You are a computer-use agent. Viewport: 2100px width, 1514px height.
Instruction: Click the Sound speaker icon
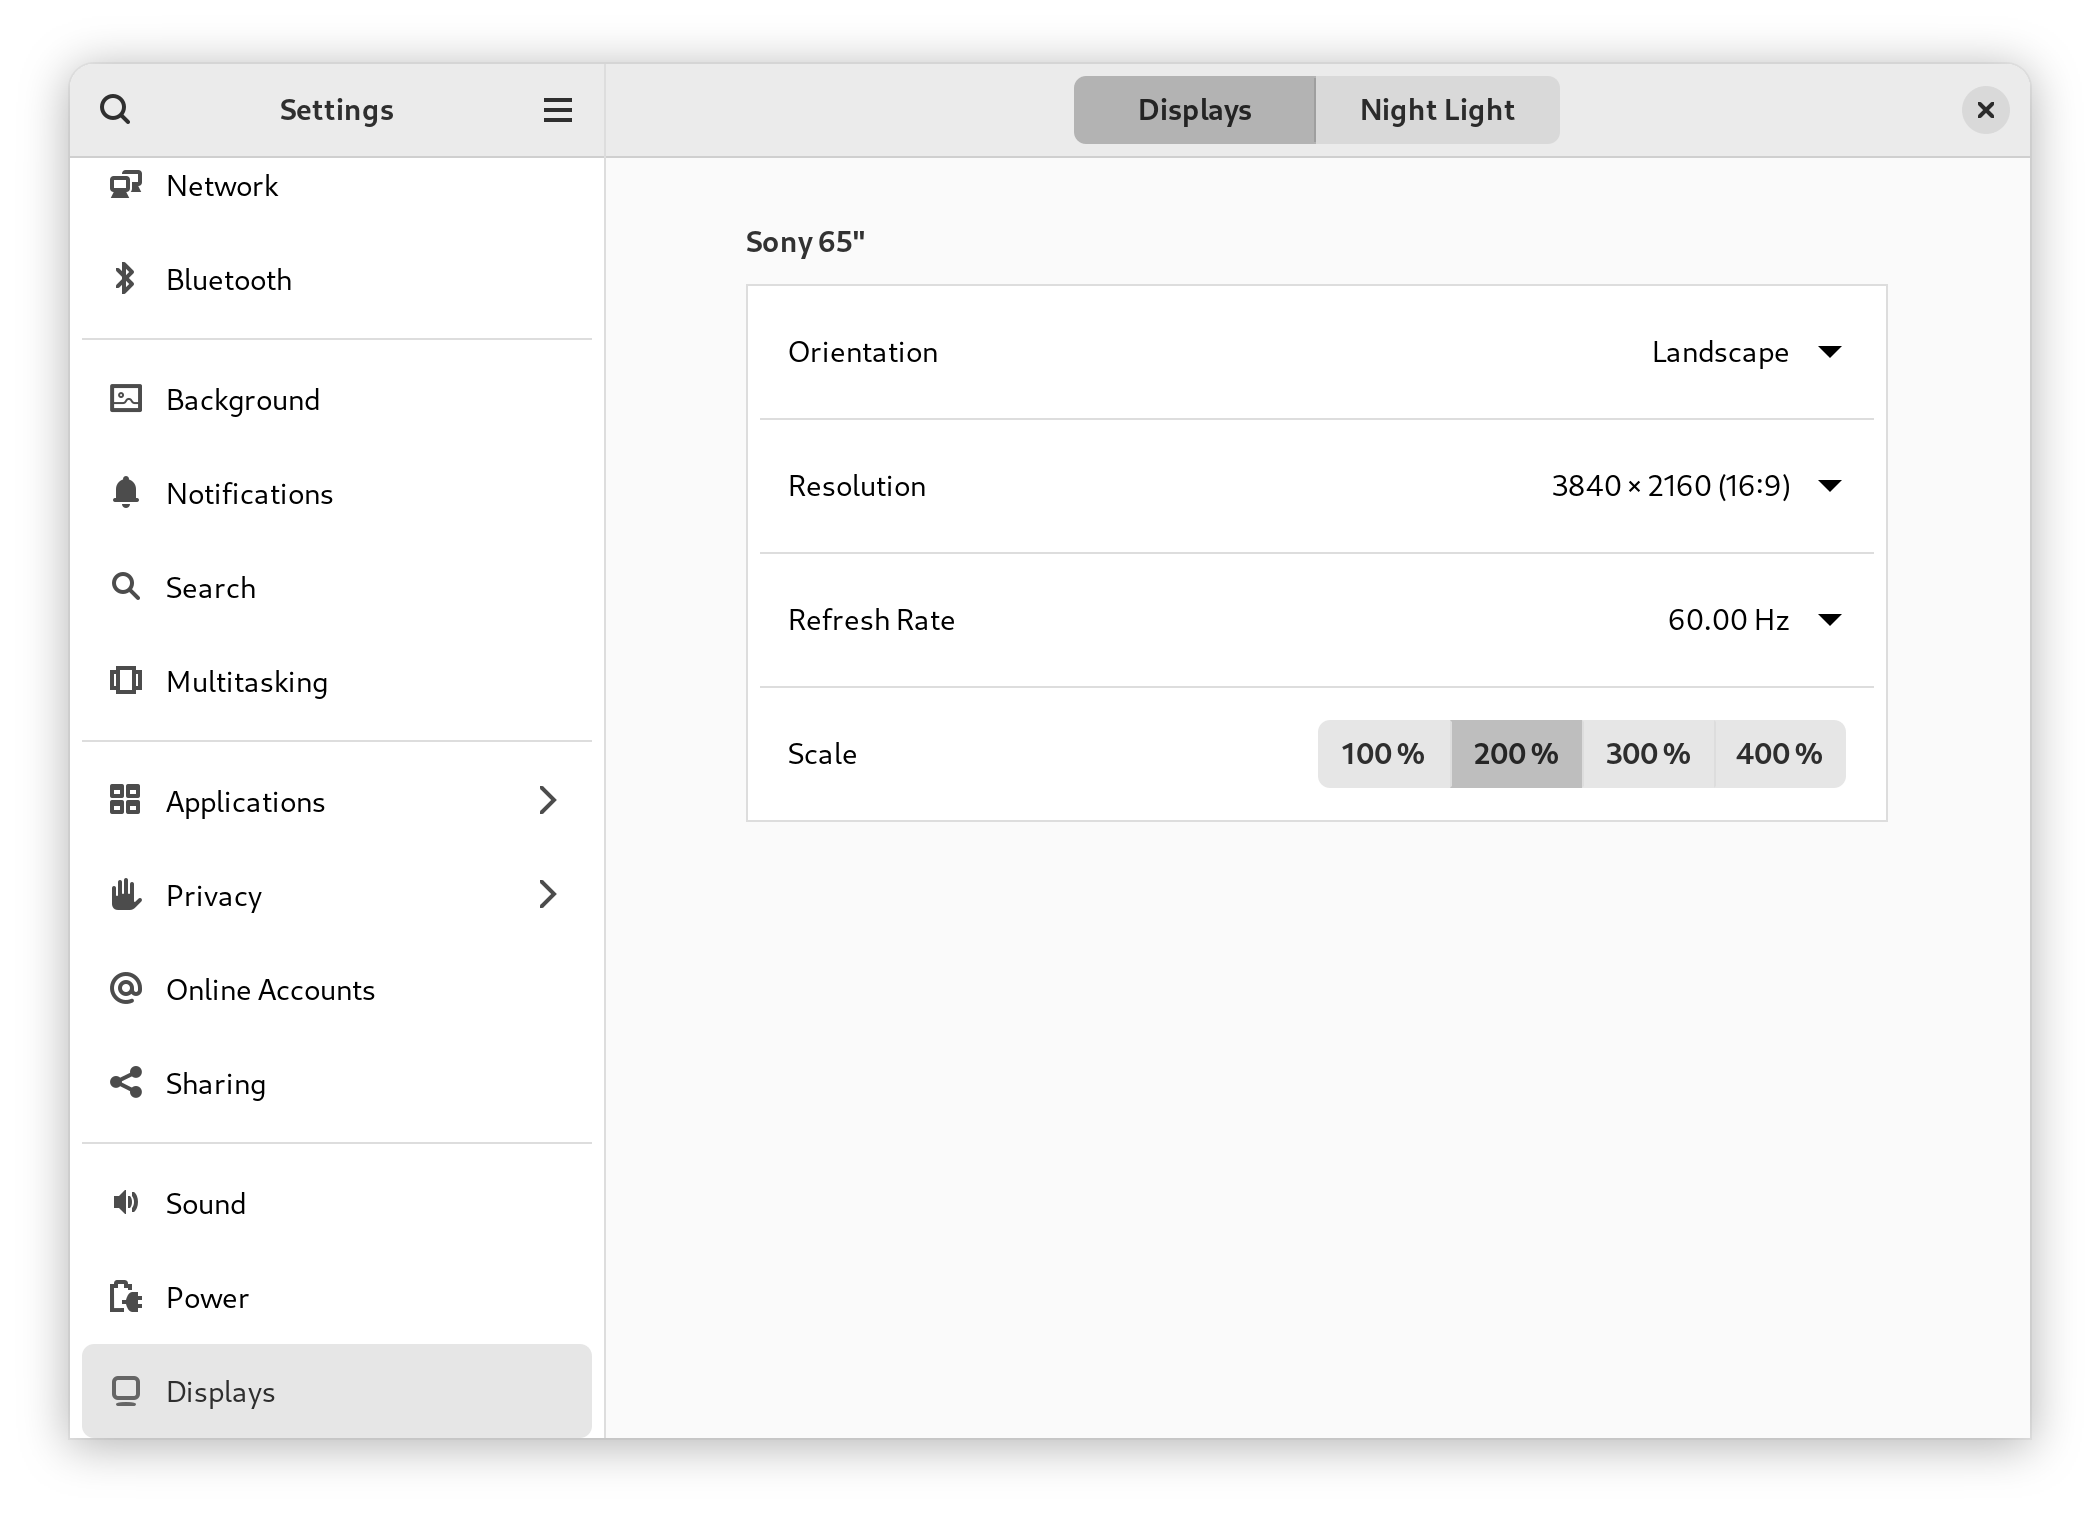pos(126,1202)
